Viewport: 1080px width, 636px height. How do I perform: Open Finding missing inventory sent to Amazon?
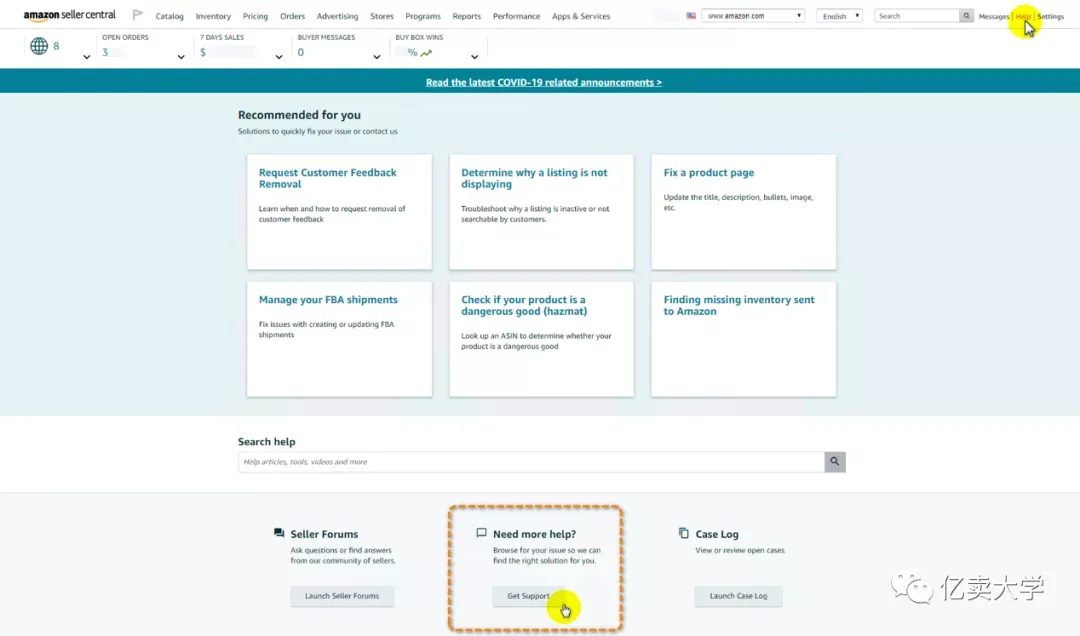point(744,339)
